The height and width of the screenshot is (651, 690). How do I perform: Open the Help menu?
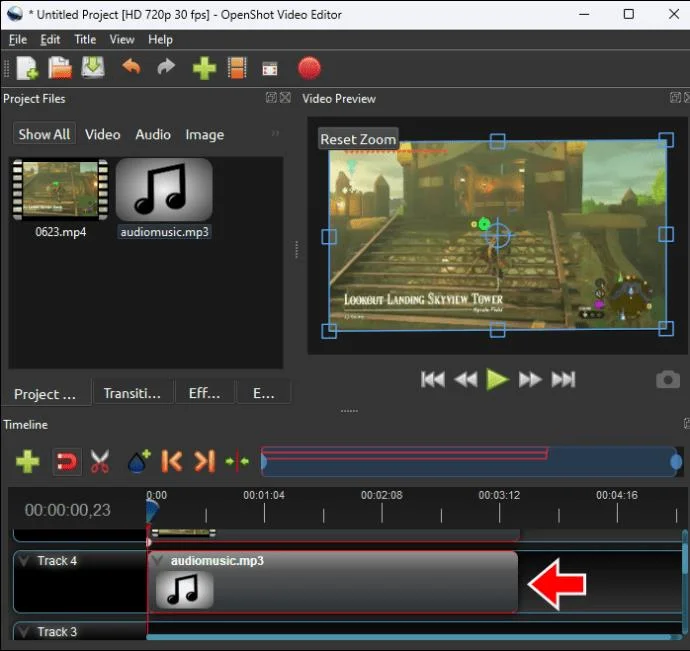[x=160, y=40]
